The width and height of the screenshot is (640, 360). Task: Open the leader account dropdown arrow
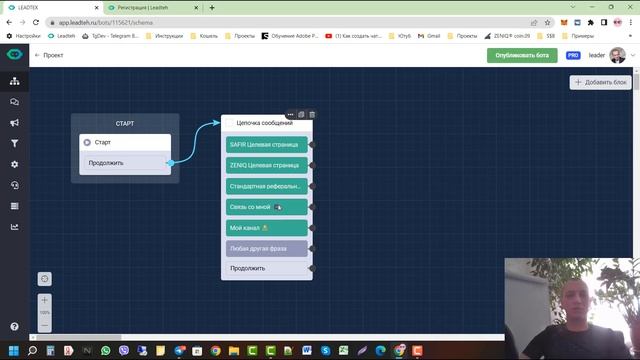pos(633,55)
